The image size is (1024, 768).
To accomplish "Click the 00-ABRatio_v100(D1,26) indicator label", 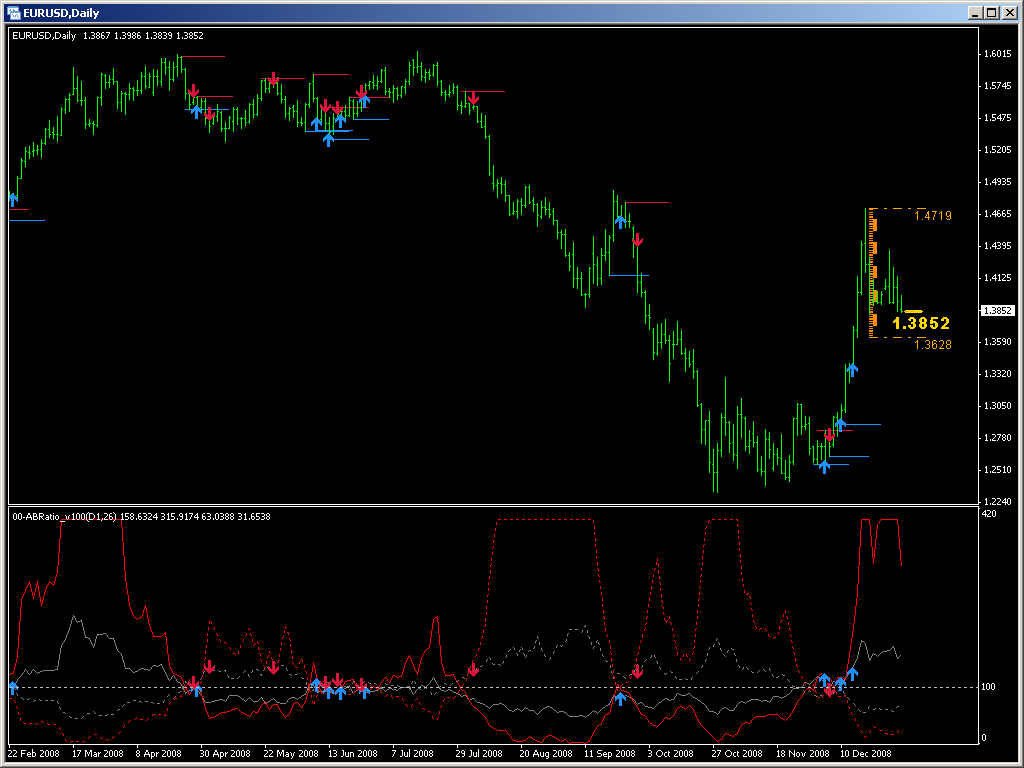I will click(x=64, y=517).
